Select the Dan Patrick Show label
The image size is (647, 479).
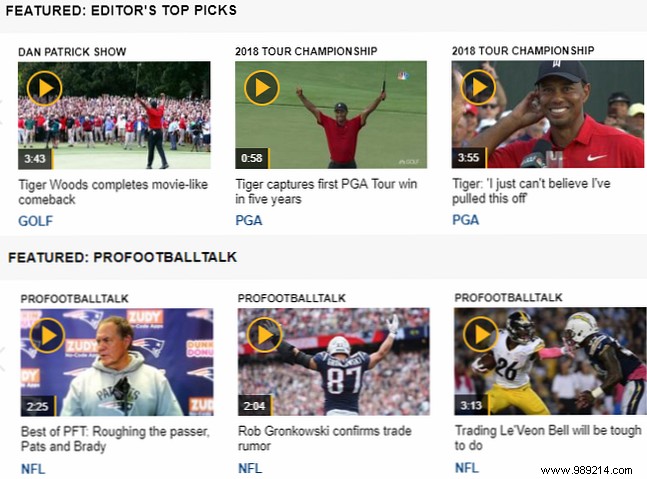[x=72, y=52]
